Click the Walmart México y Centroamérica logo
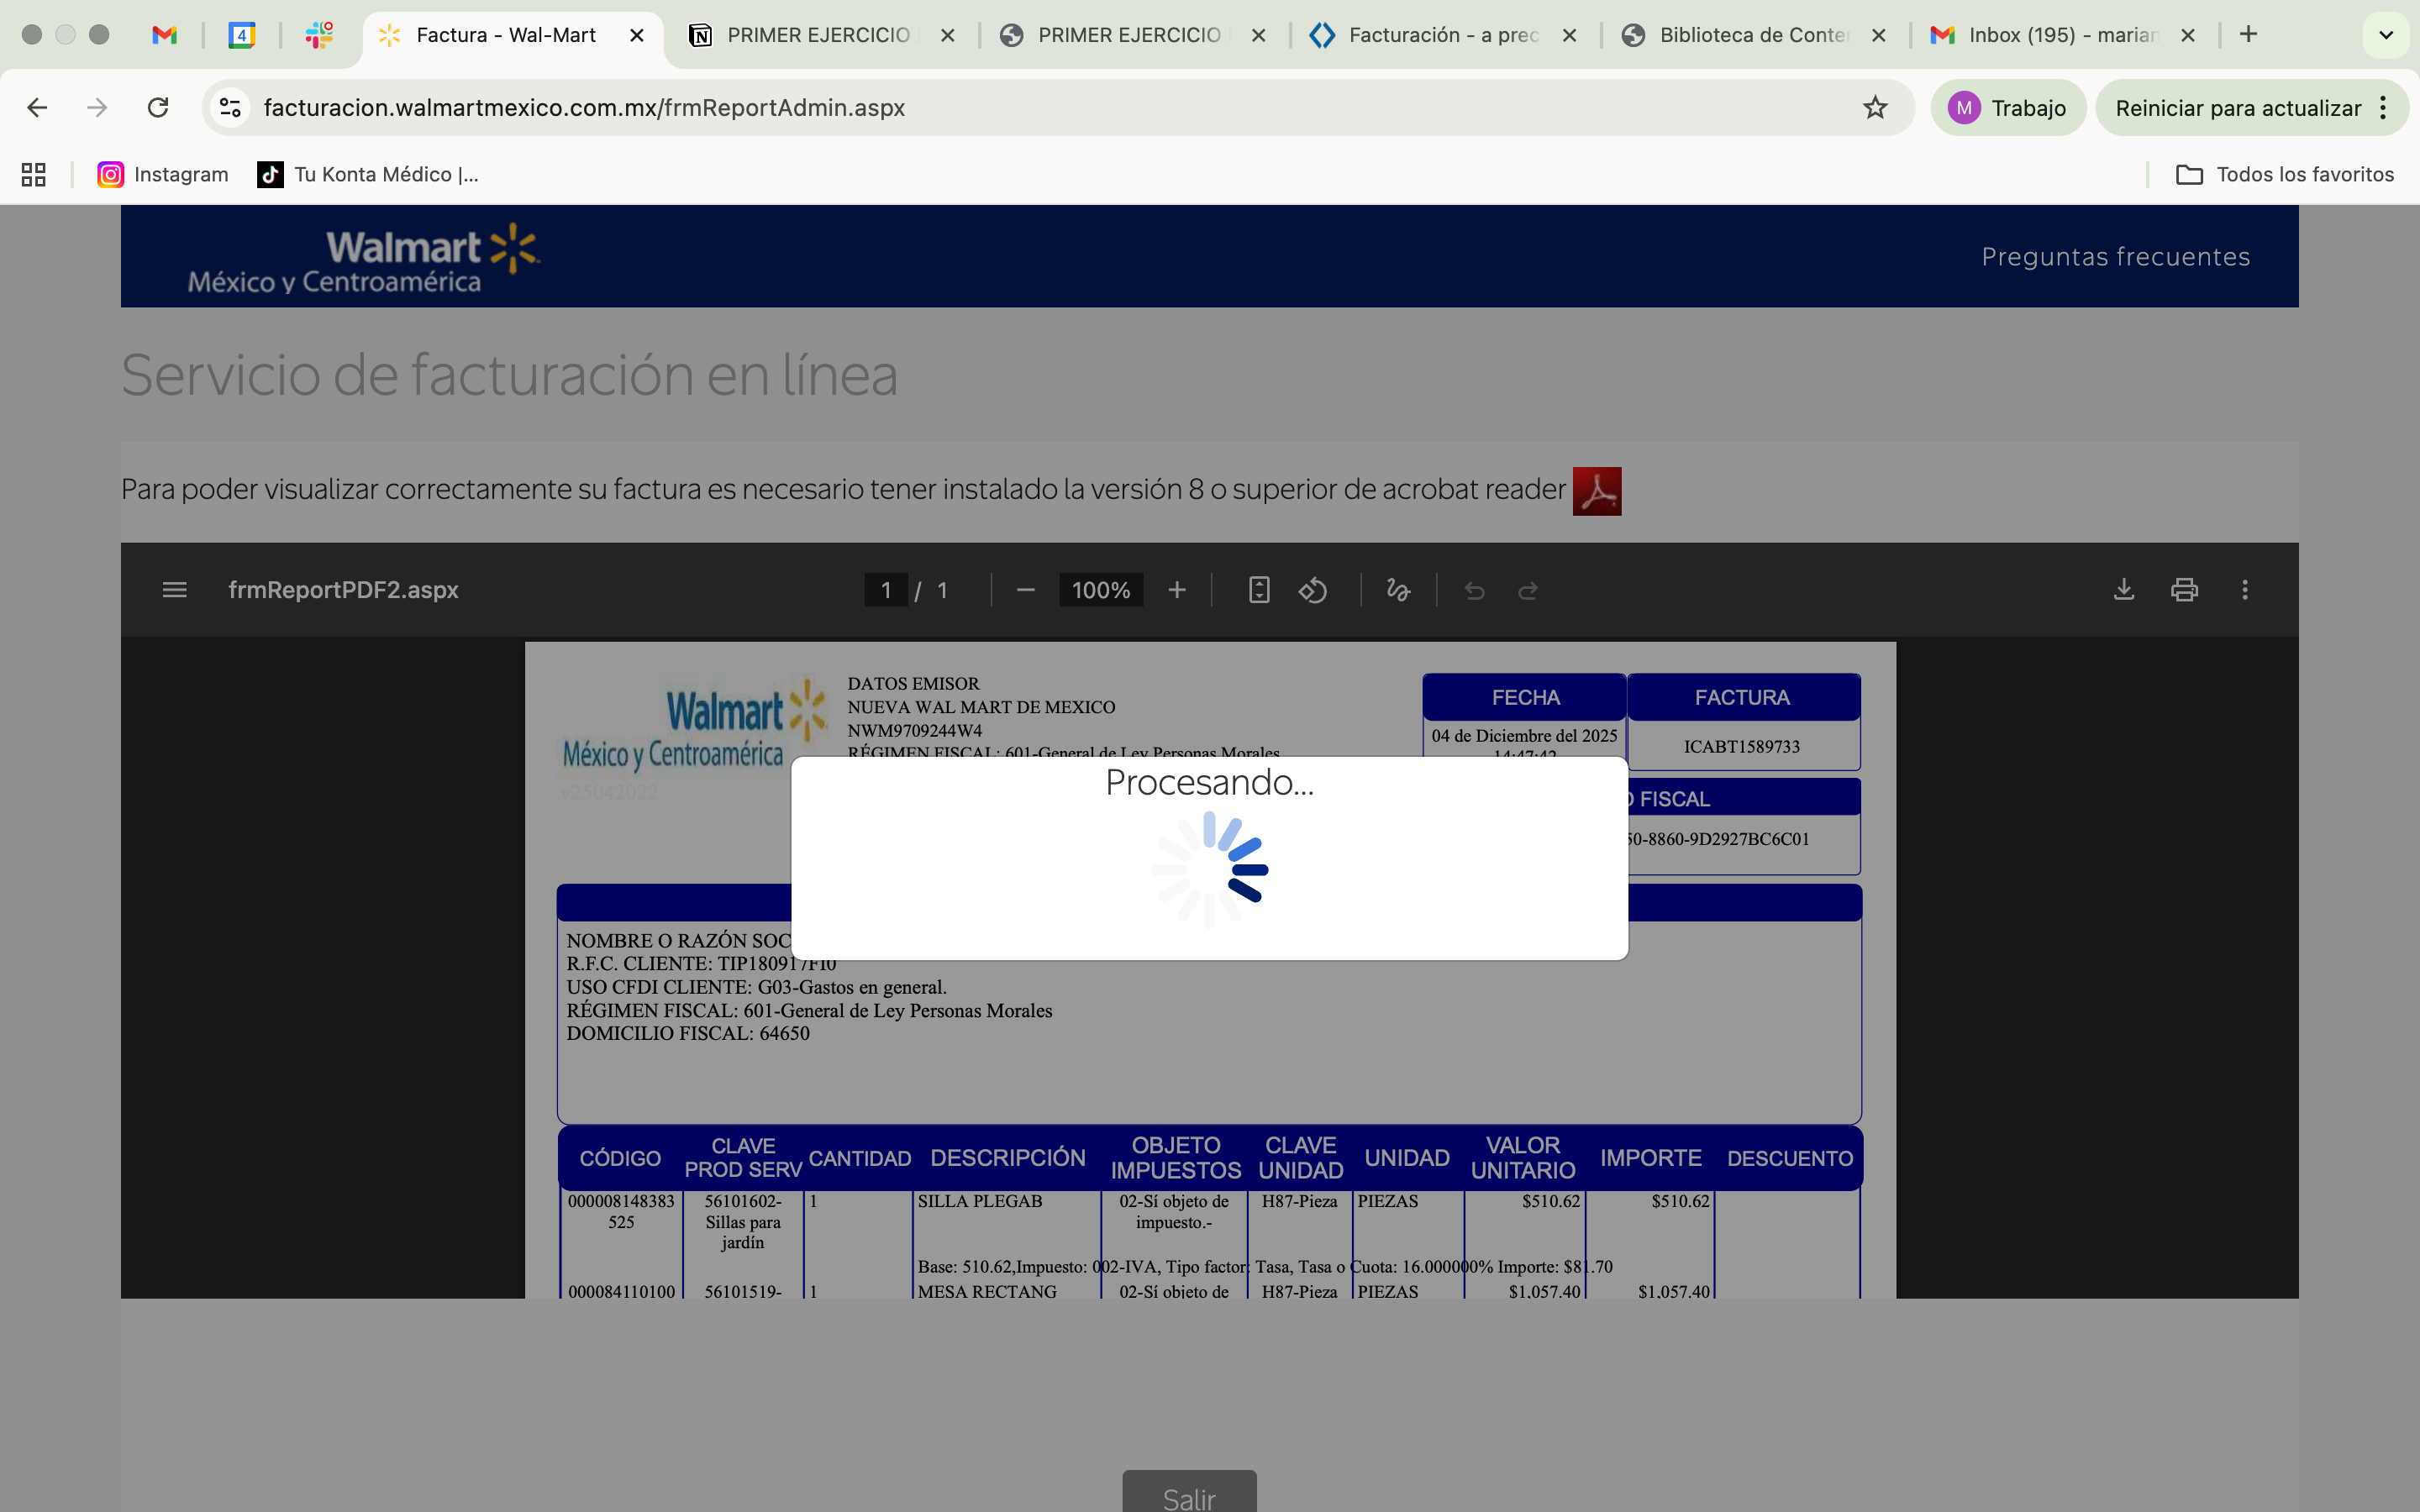 [363, 259]
